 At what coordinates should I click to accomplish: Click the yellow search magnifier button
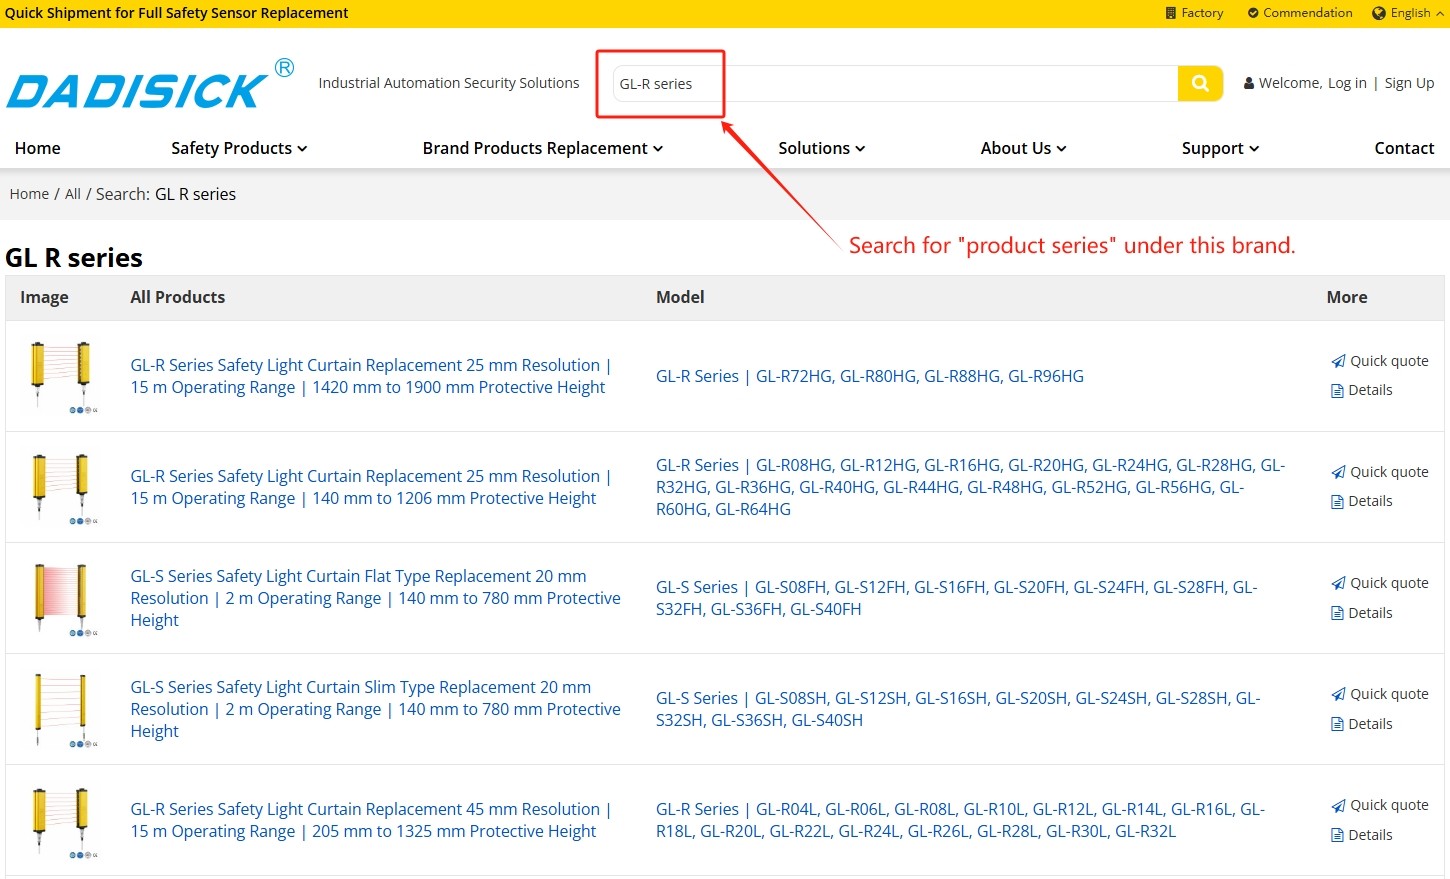(x=1200, y=83)
